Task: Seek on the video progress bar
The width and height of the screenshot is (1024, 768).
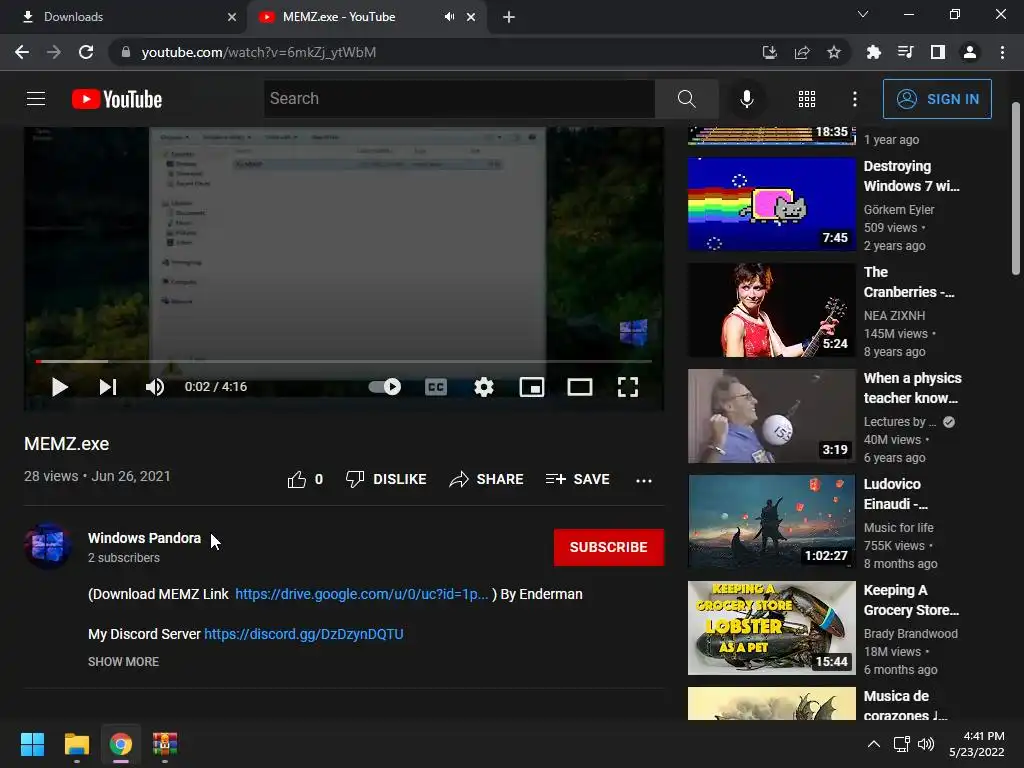Action: pos(344,361)
